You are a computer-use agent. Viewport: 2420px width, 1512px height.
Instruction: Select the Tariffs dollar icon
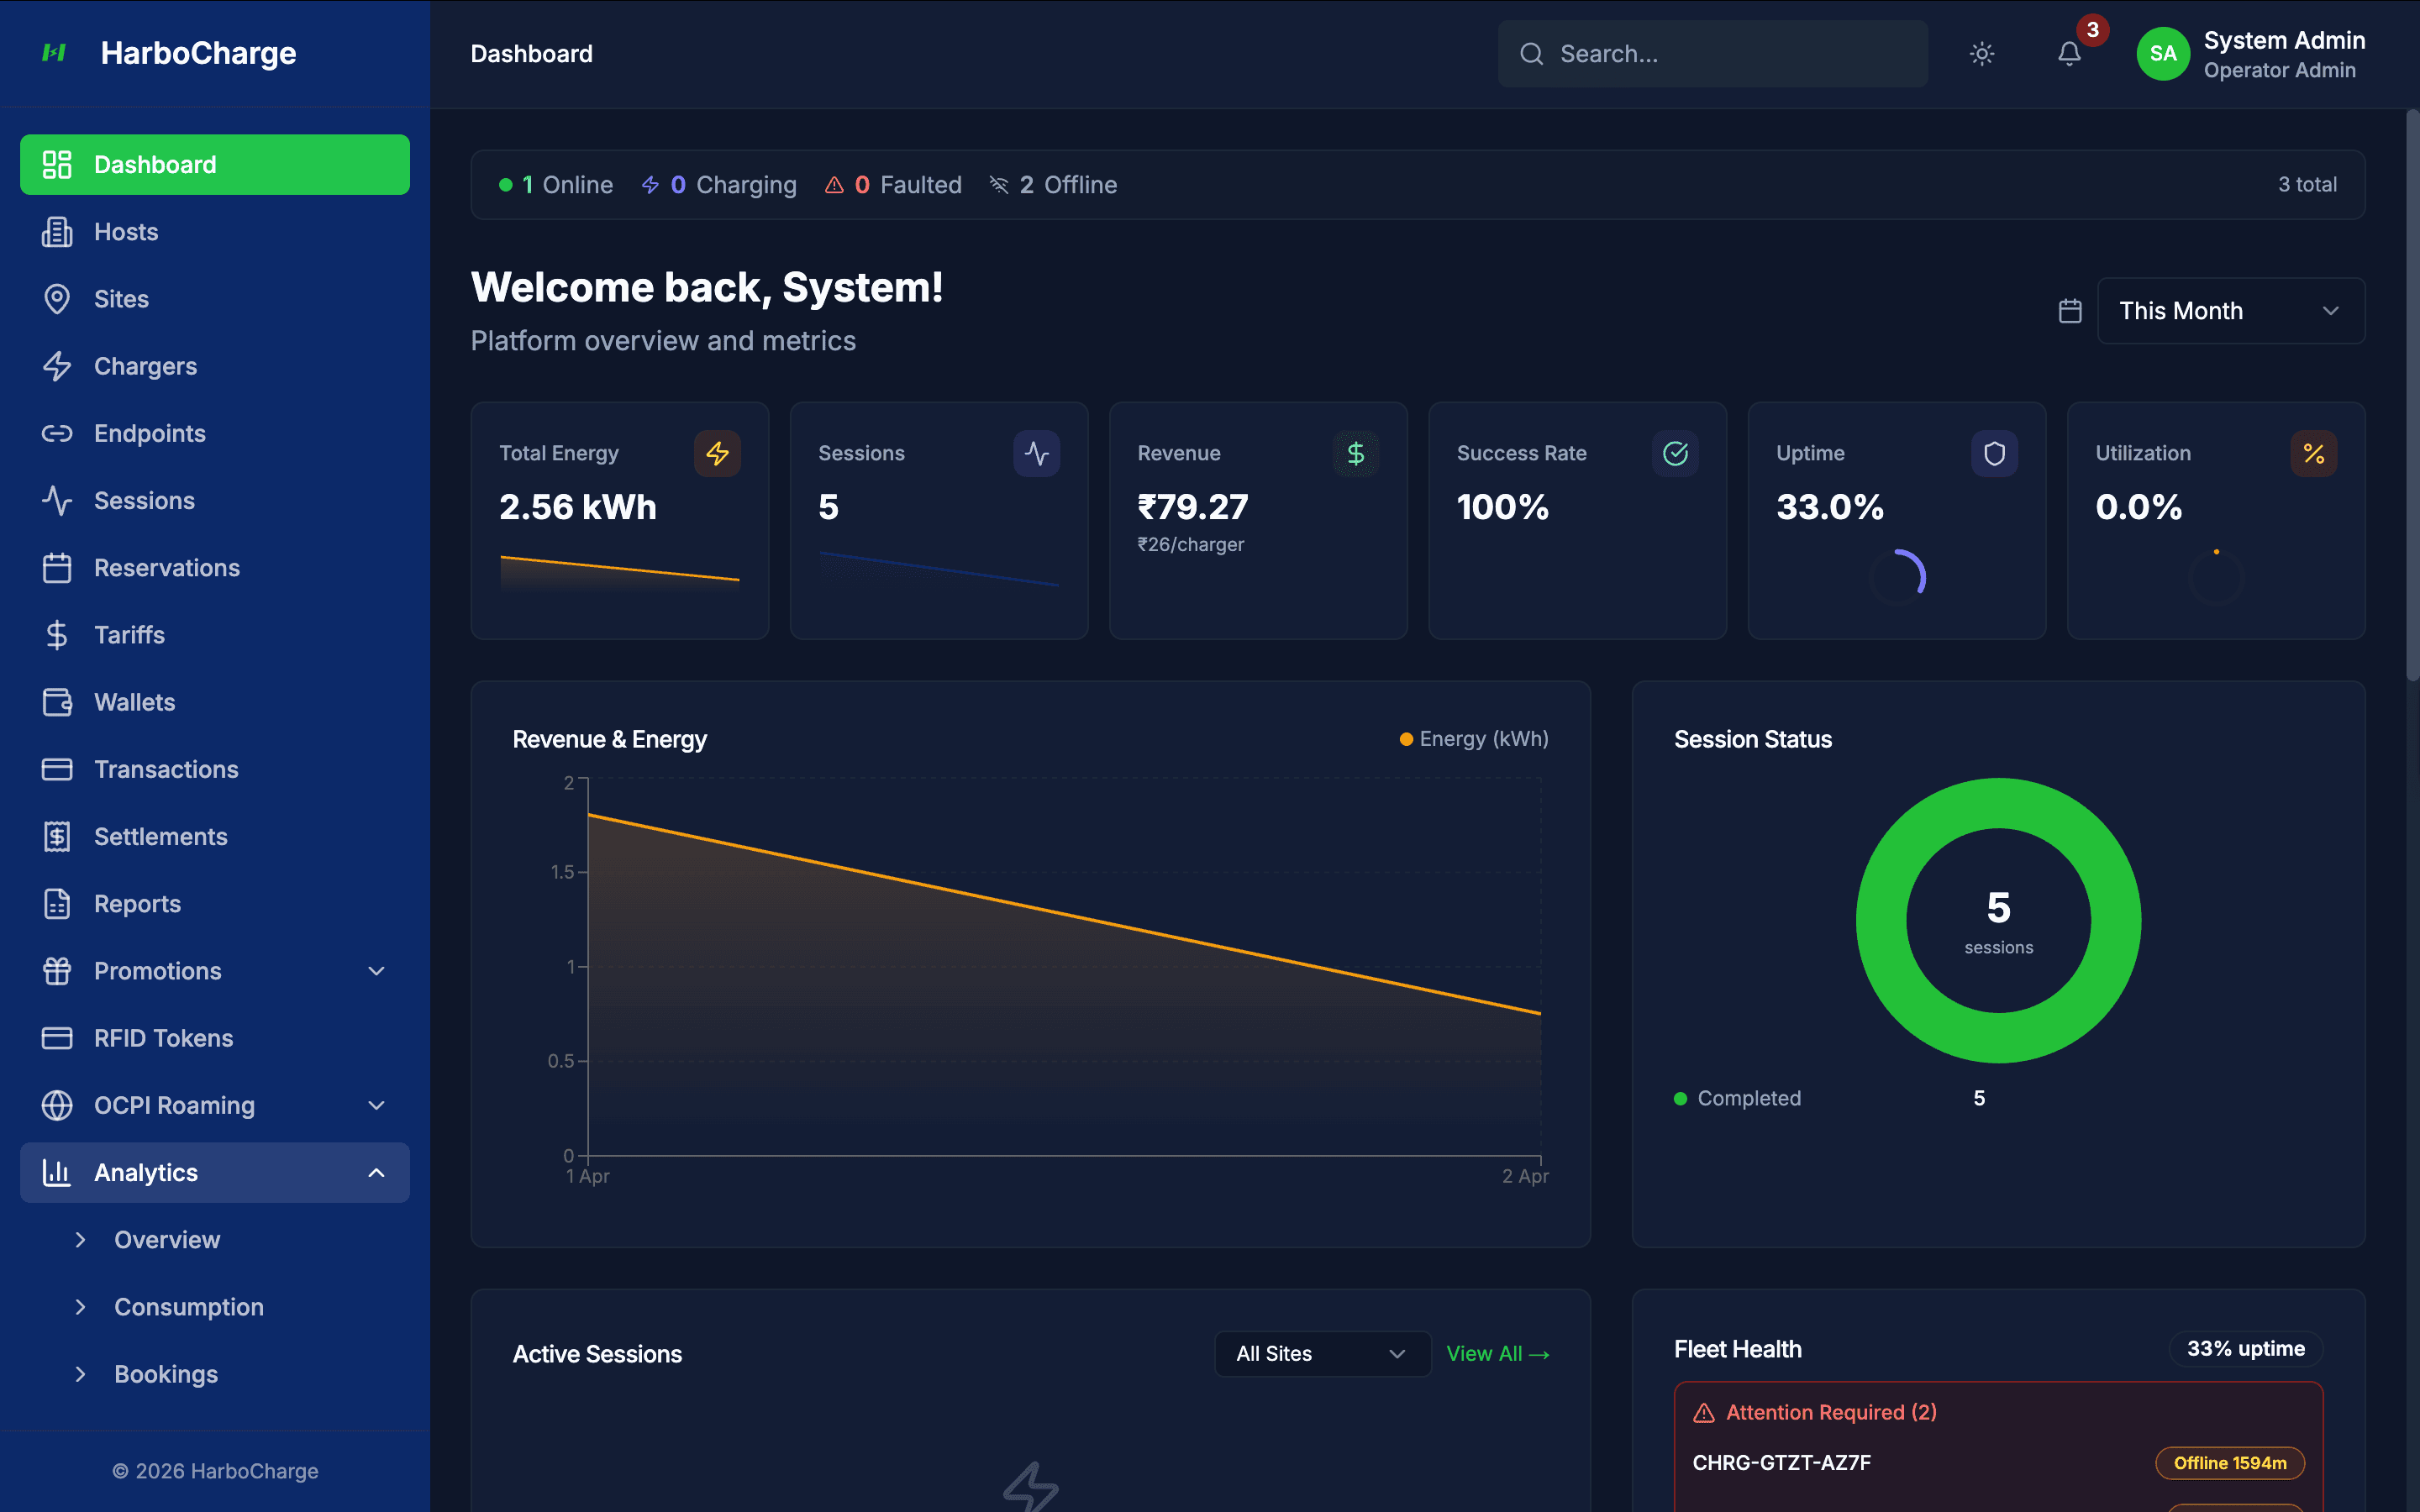click(x=57, y=635)
